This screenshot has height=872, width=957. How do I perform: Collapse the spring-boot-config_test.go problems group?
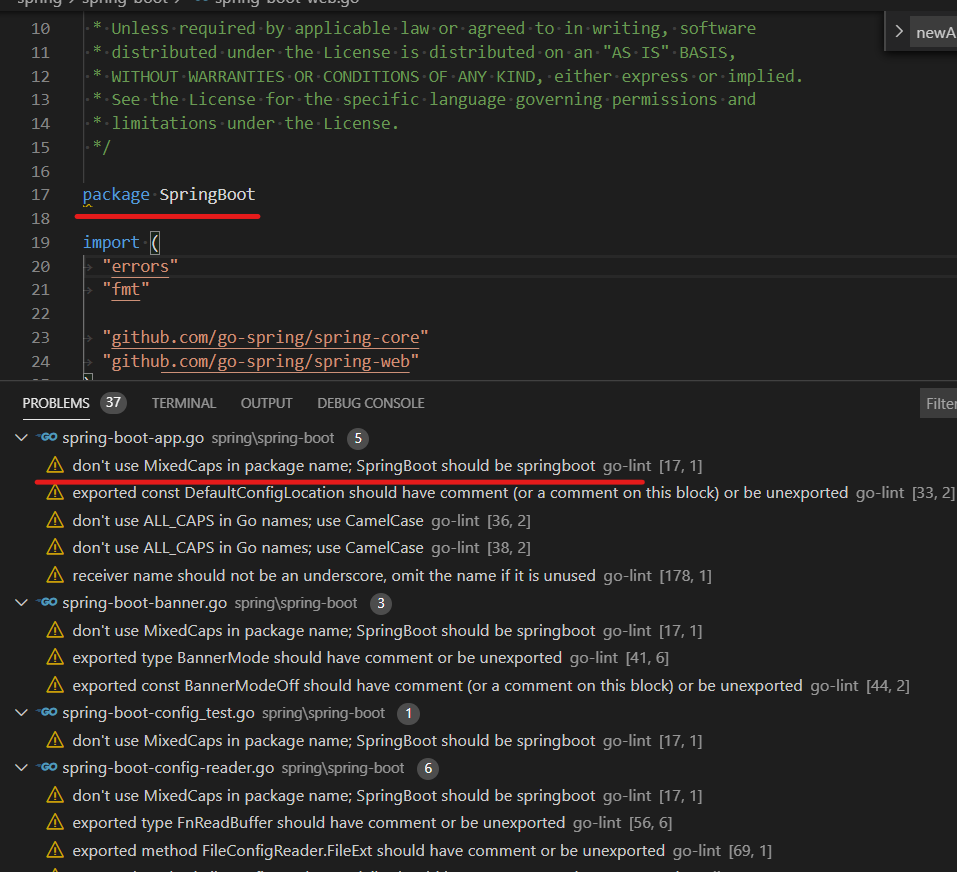[21, 712]
